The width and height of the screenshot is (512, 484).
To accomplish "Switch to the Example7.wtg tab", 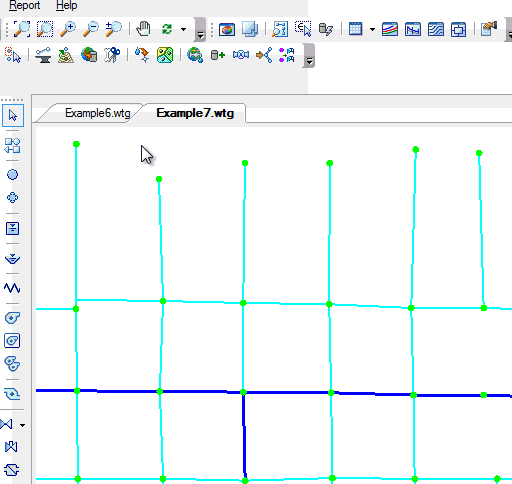I will [x=195, y=113].
